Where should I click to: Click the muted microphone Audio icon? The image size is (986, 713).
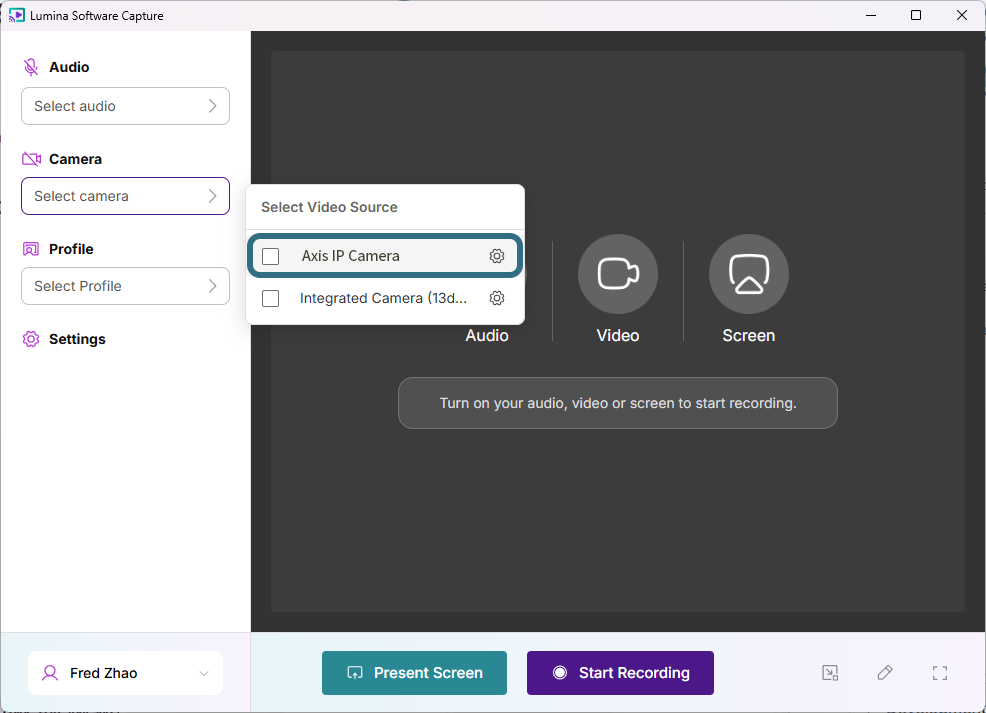[x=31, y=67]
